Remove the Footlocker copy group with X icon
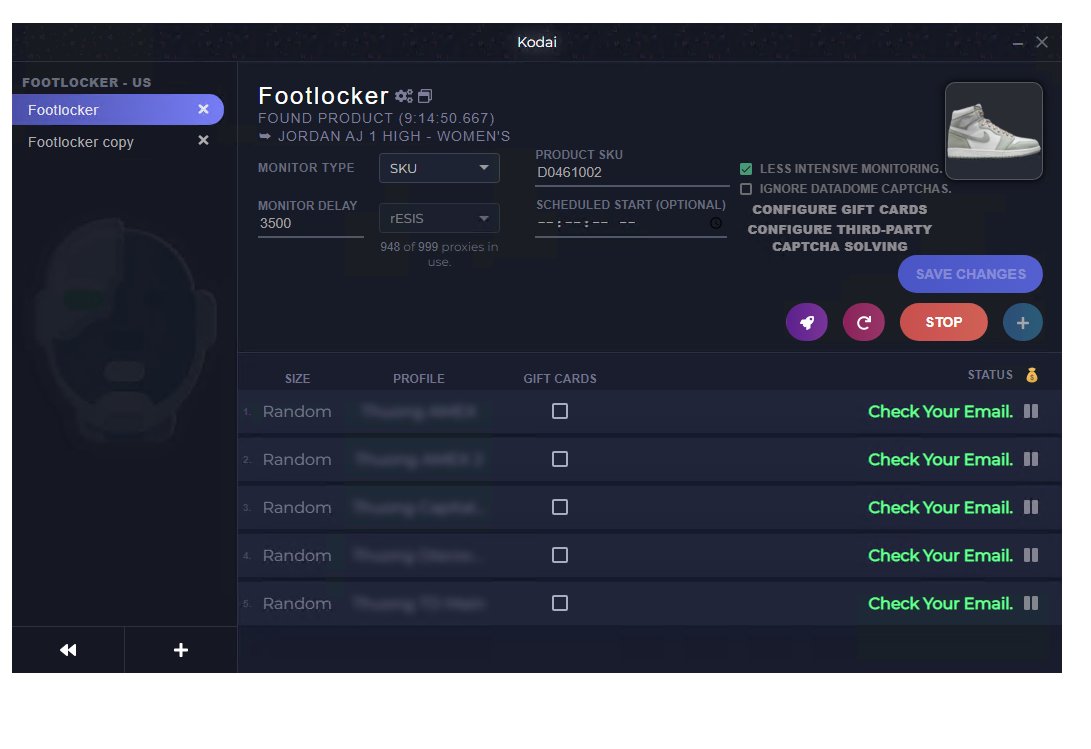 [x=203, y=141]
